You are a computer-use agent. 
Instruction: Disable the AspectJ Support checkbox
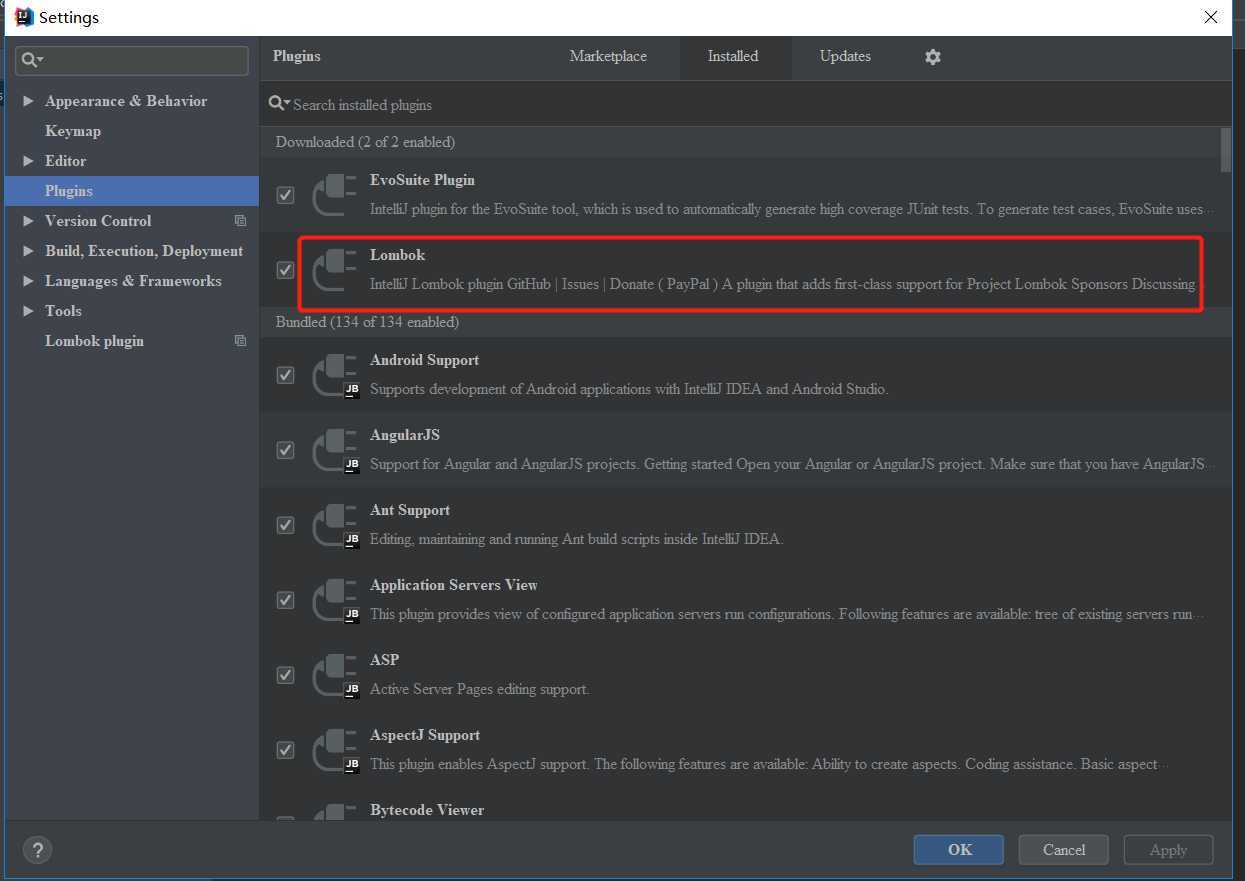(286, 750)
